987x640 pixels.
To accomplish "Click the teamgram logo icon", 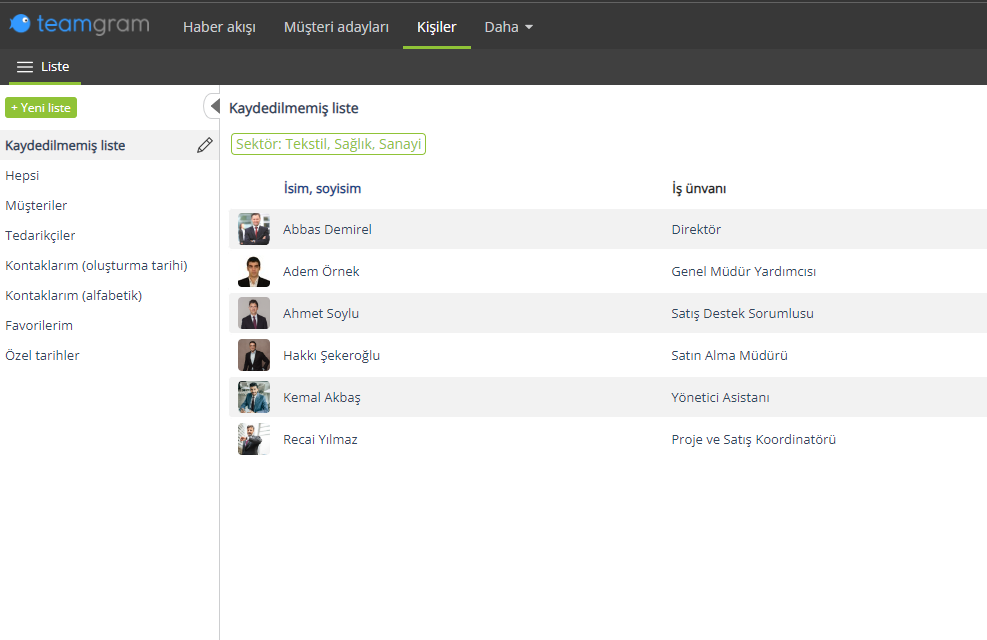I will click(20, 23).
